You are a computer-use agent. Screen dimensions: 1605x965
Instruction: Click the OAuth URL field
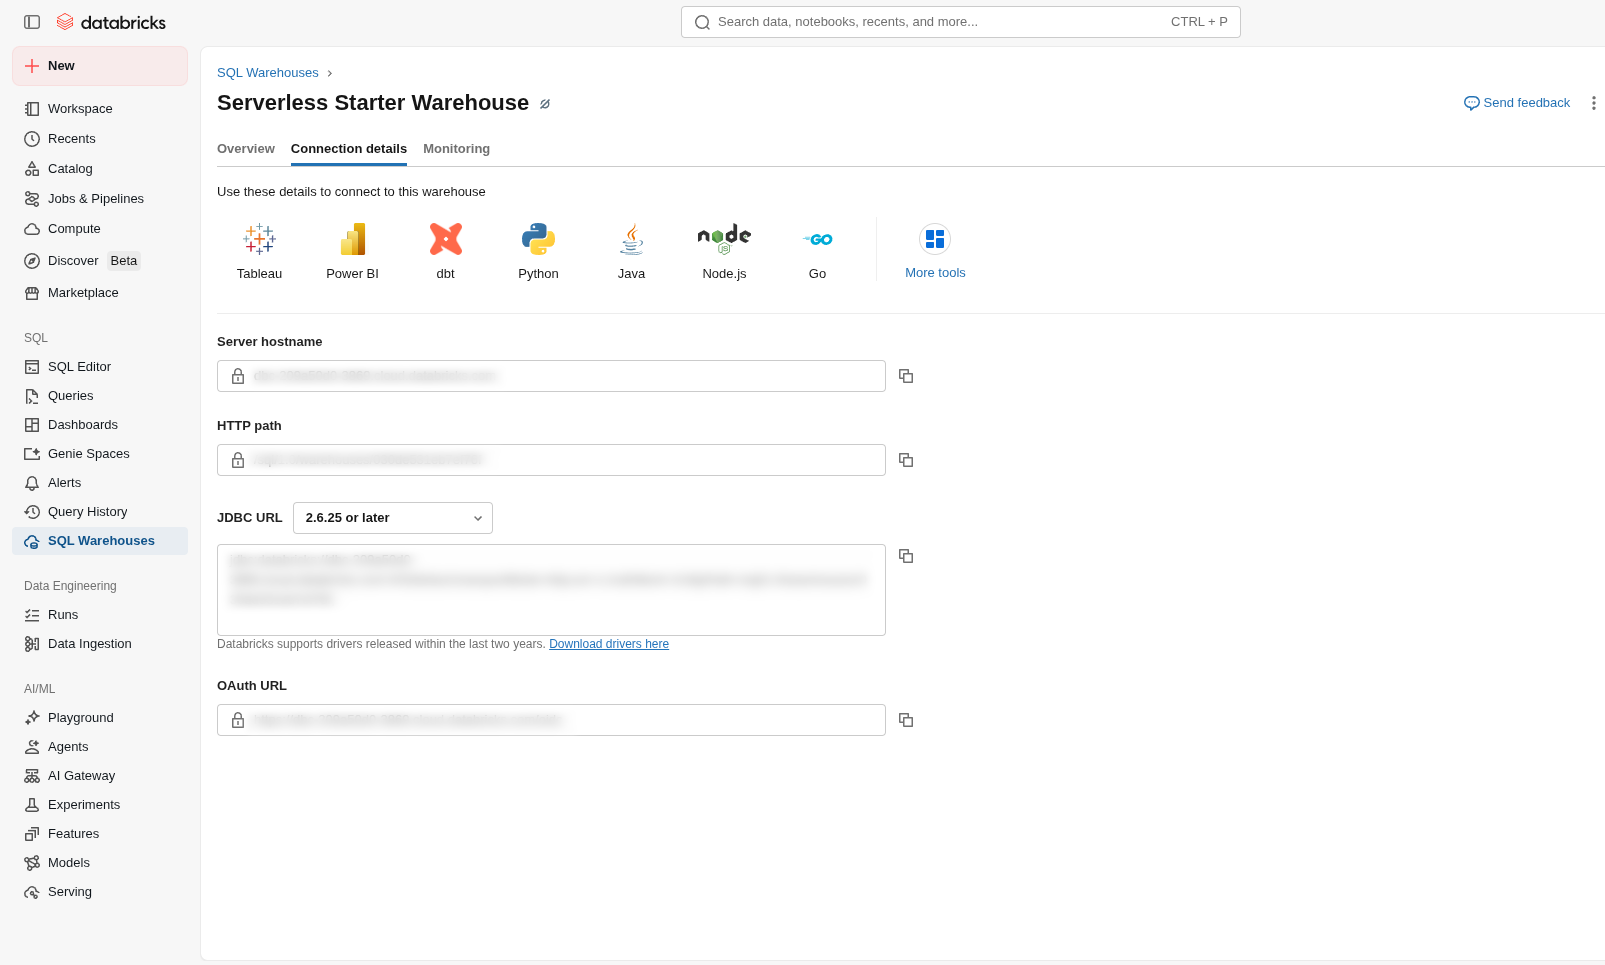pos(551,720)
